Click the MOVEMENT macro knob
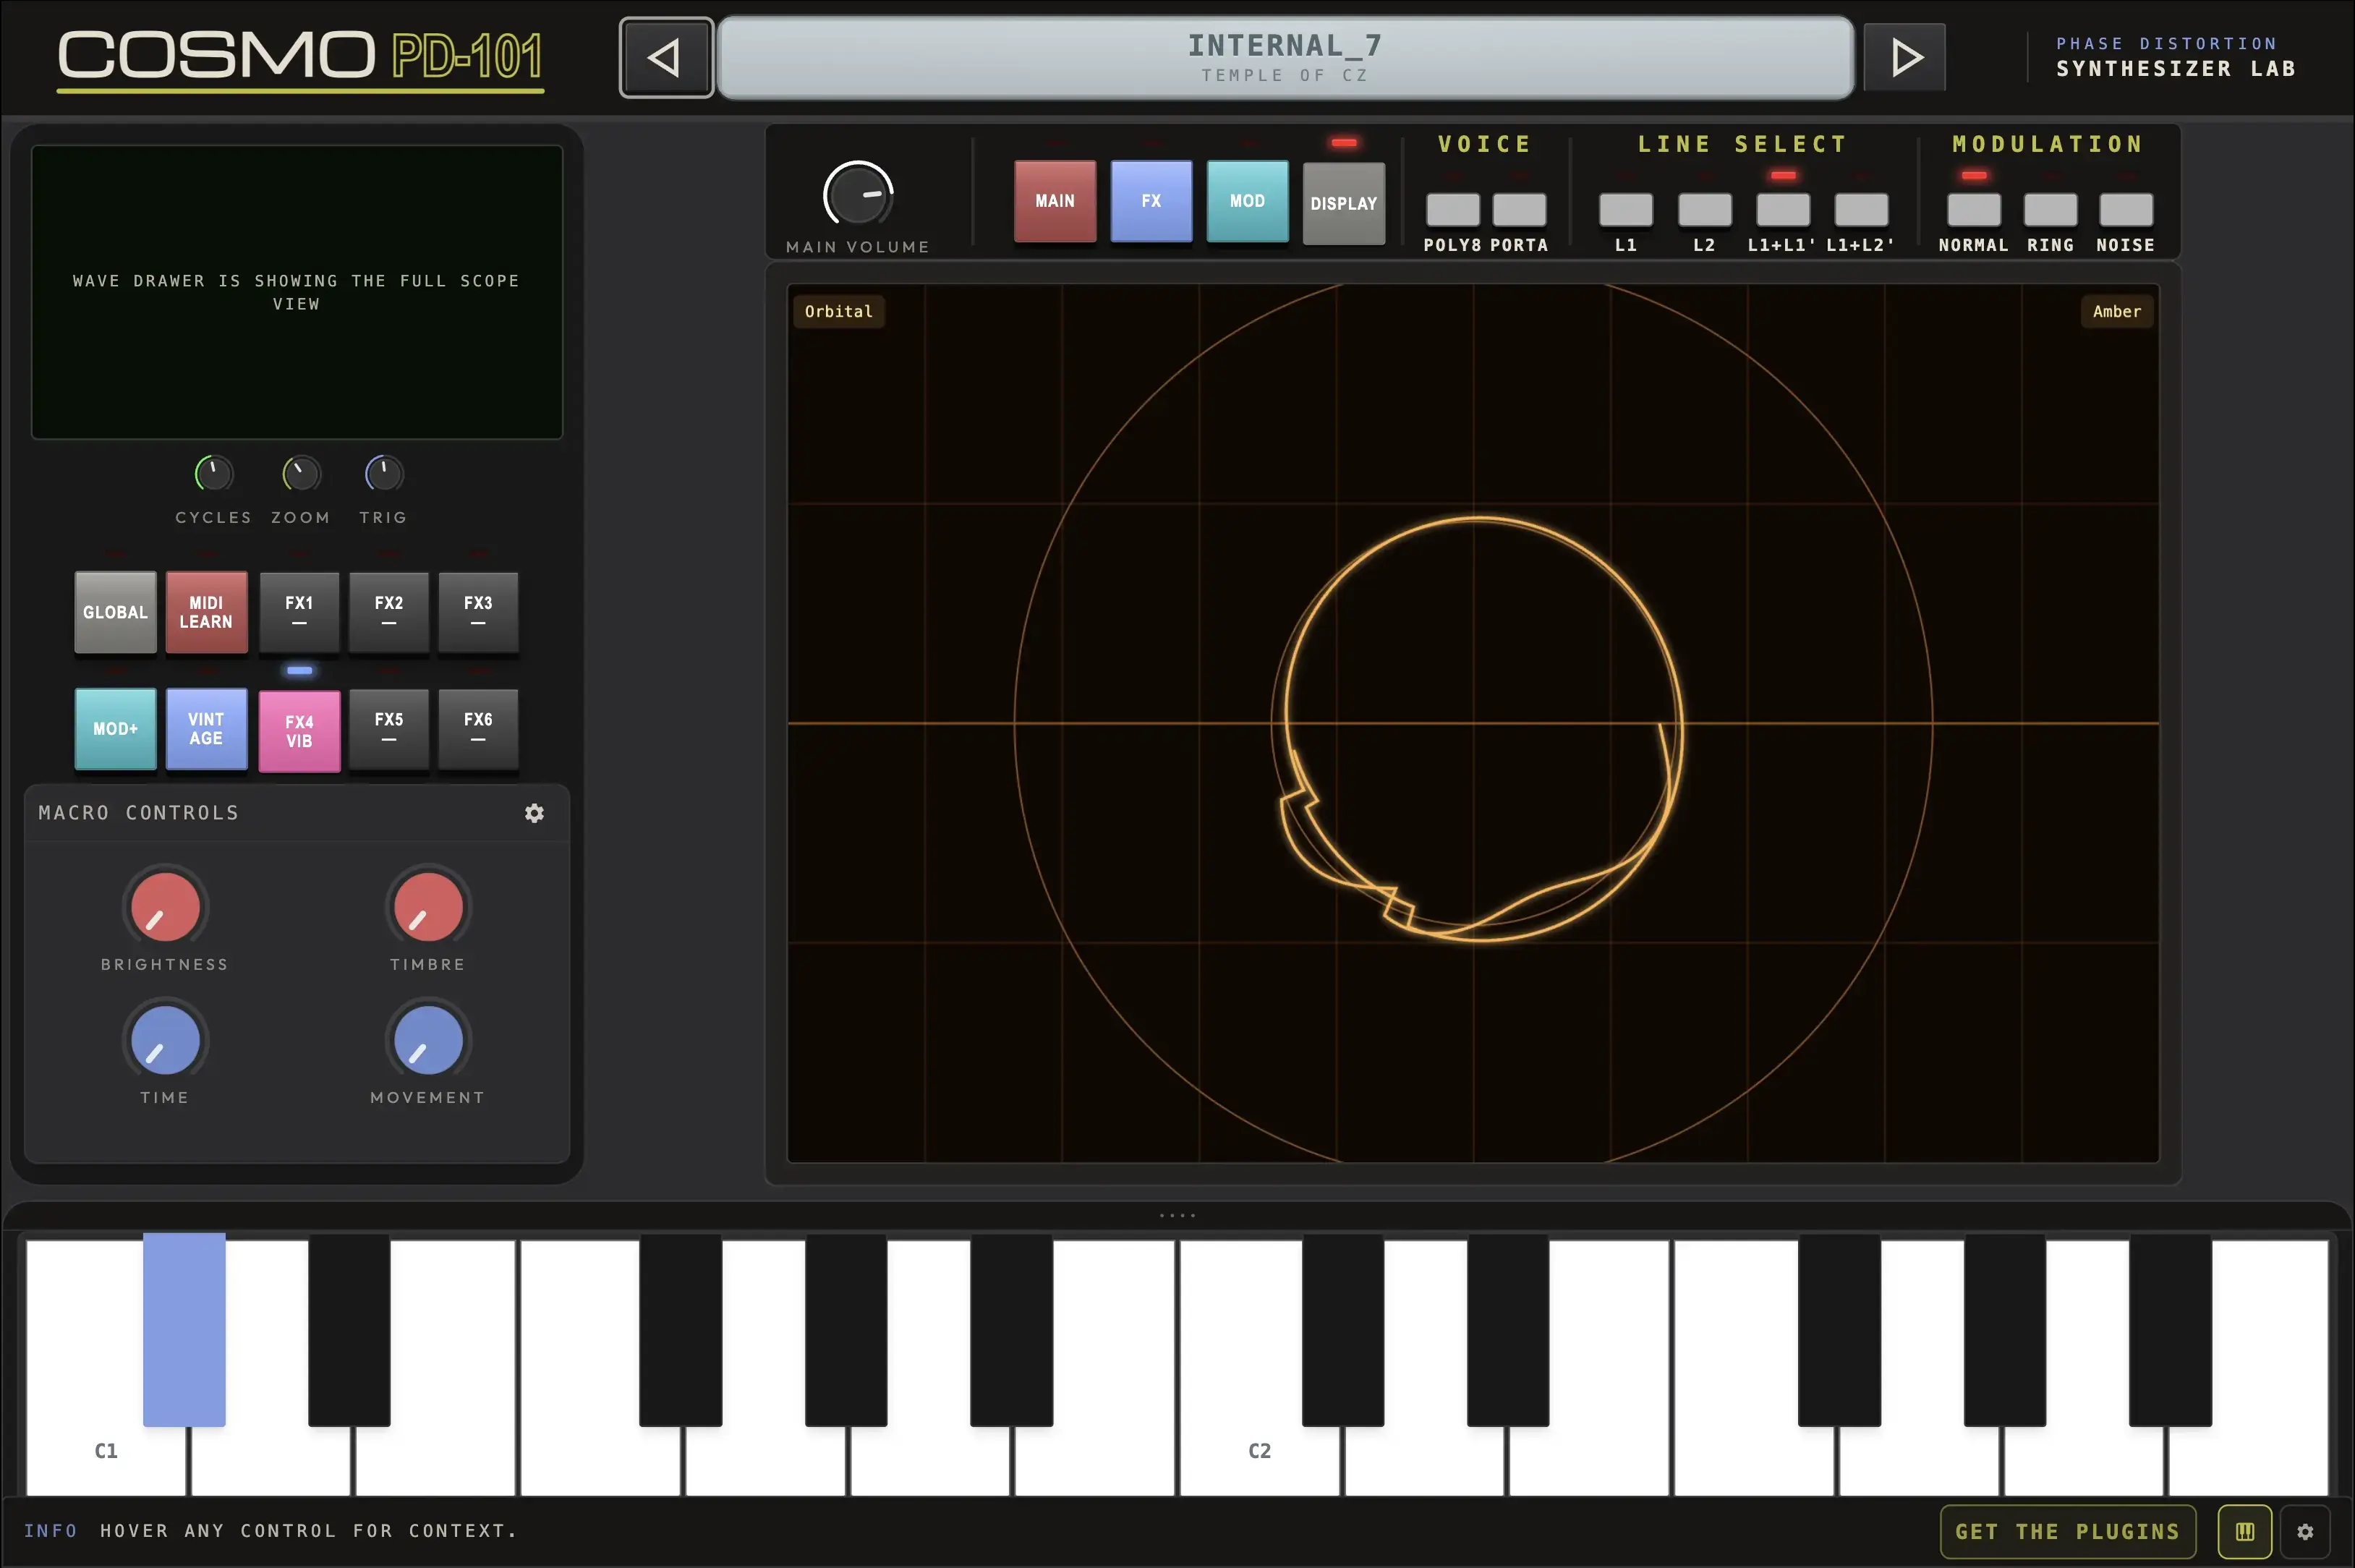This screenshot has width=2355, height=1568. click(x=428, y=1040)
